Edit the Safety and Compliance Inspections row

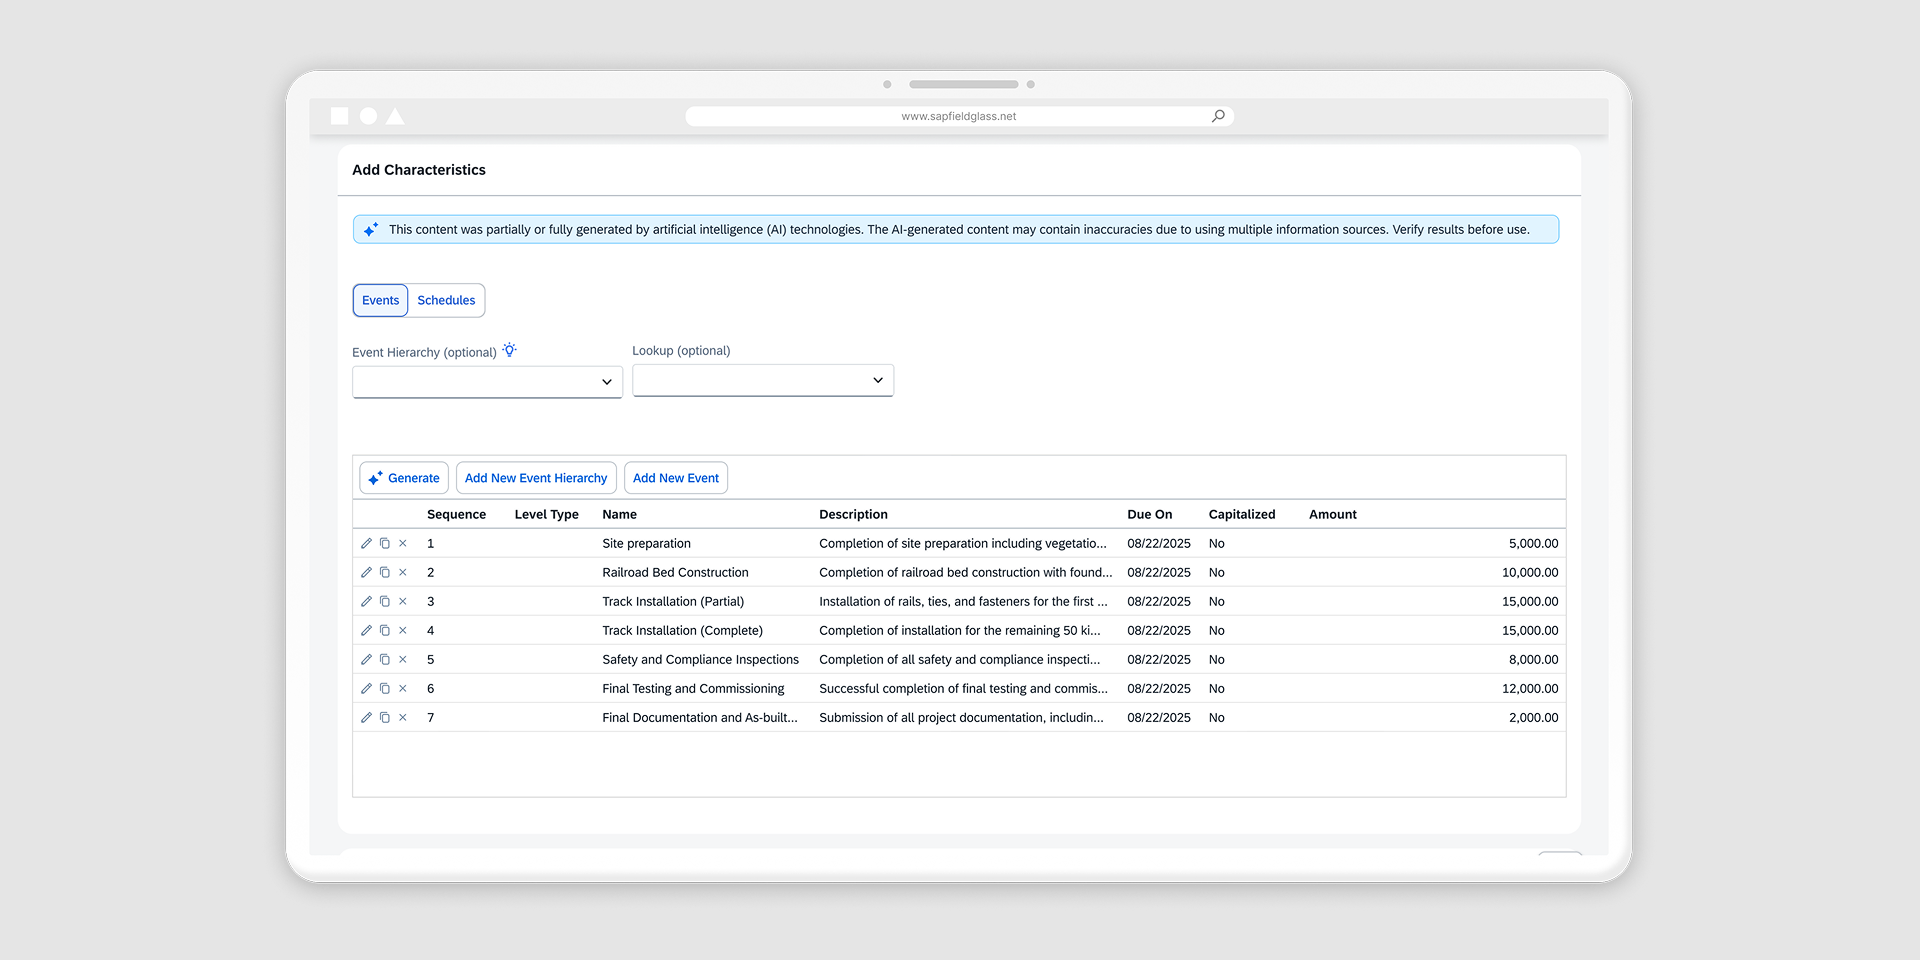(366, 660)
